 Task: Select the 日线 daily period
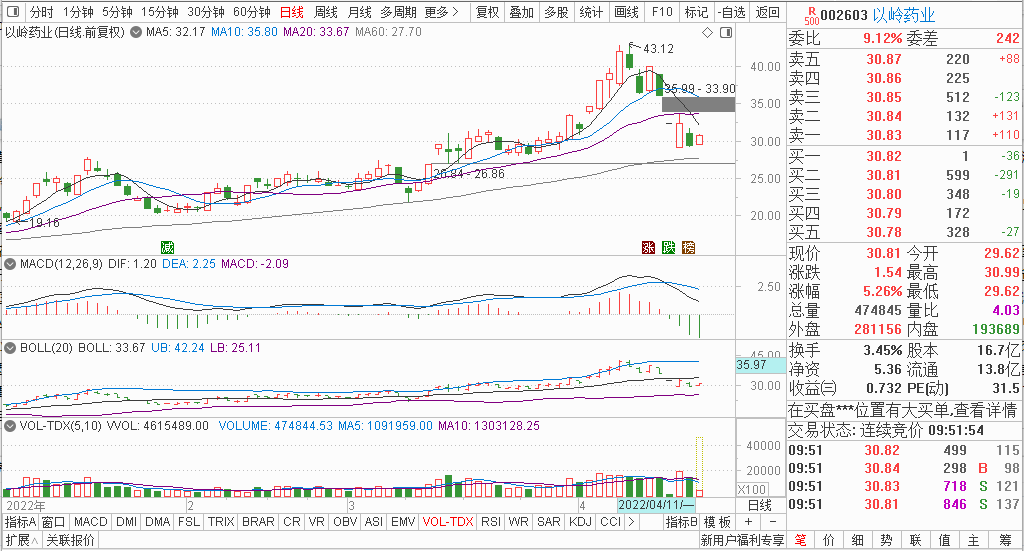pos(292,12)
